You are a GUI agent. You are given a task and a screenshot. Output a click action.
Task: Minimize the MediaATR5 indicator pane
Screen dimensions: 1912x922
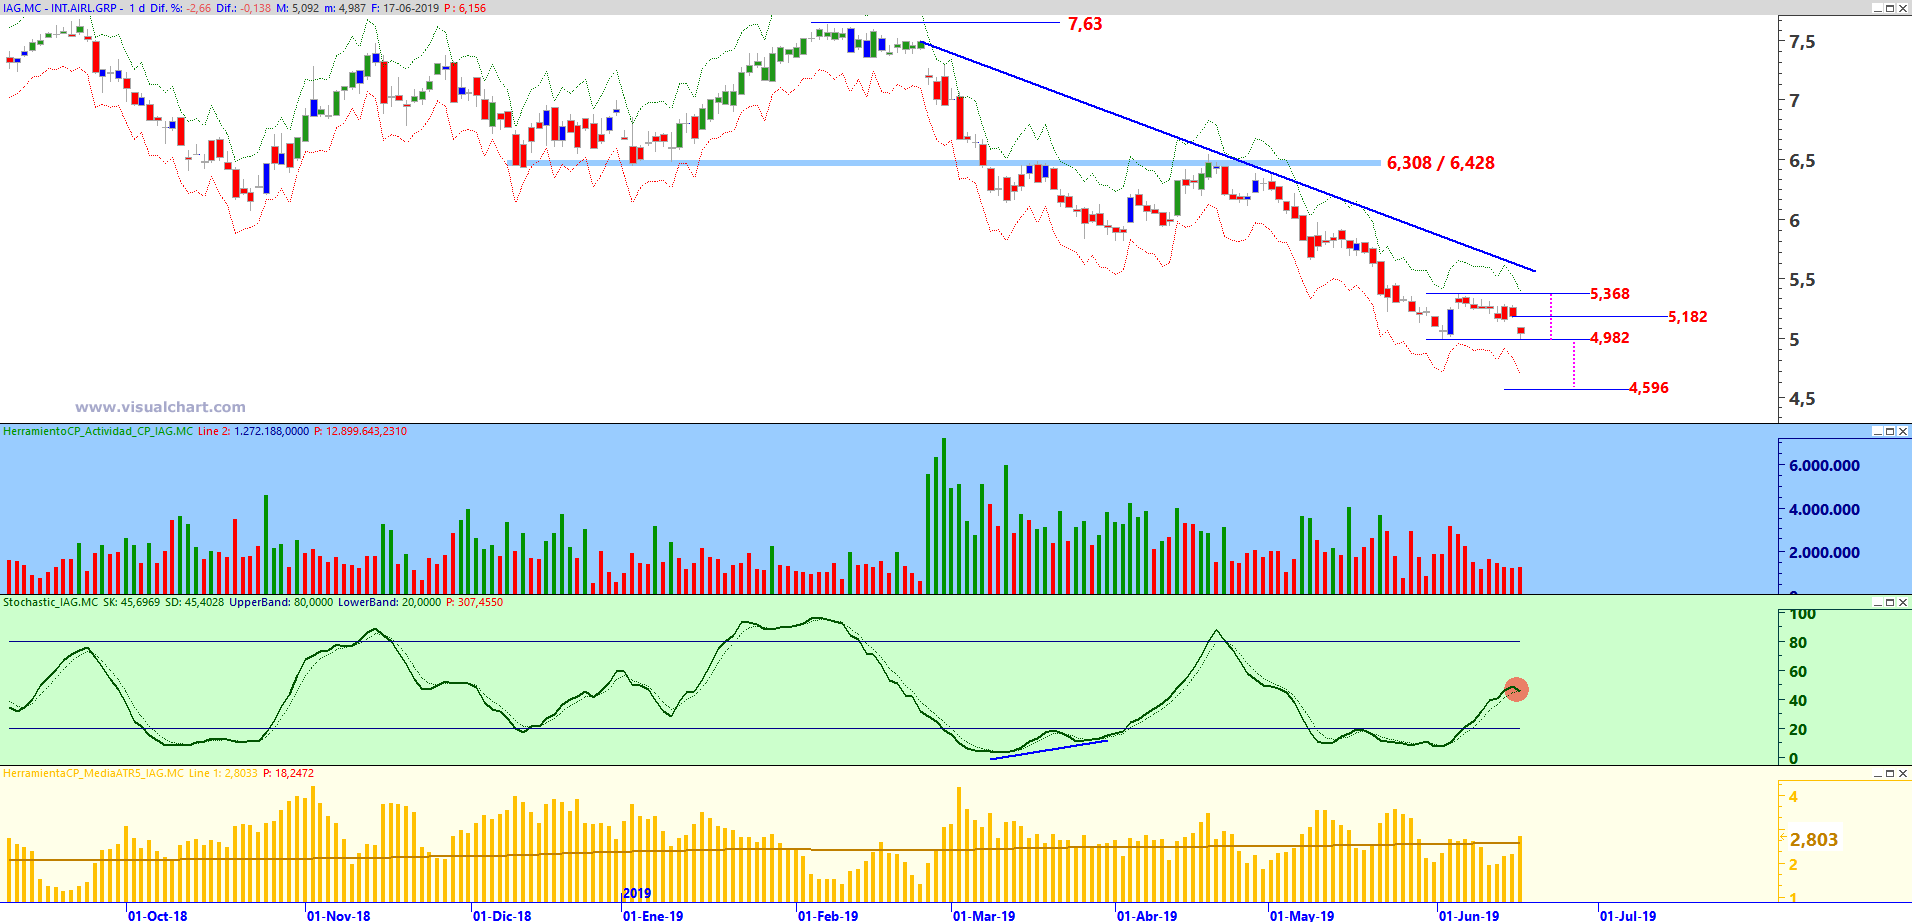pyautogui.click(x=1877, y=773)
